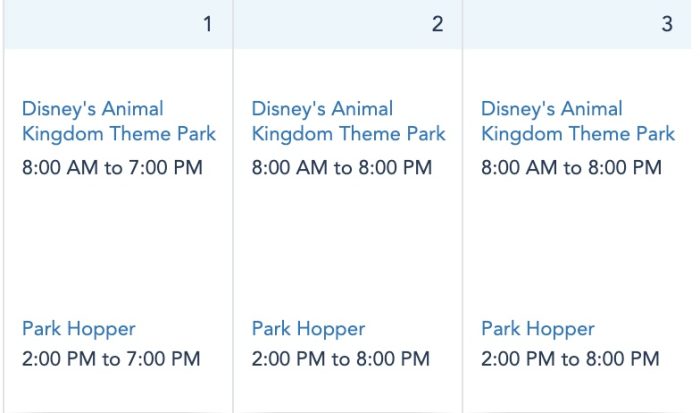This screenshot has height=413, width=700.
Task: Click the 8:00 AM to 7:00 PM hours text
Action: click(112, 167)
